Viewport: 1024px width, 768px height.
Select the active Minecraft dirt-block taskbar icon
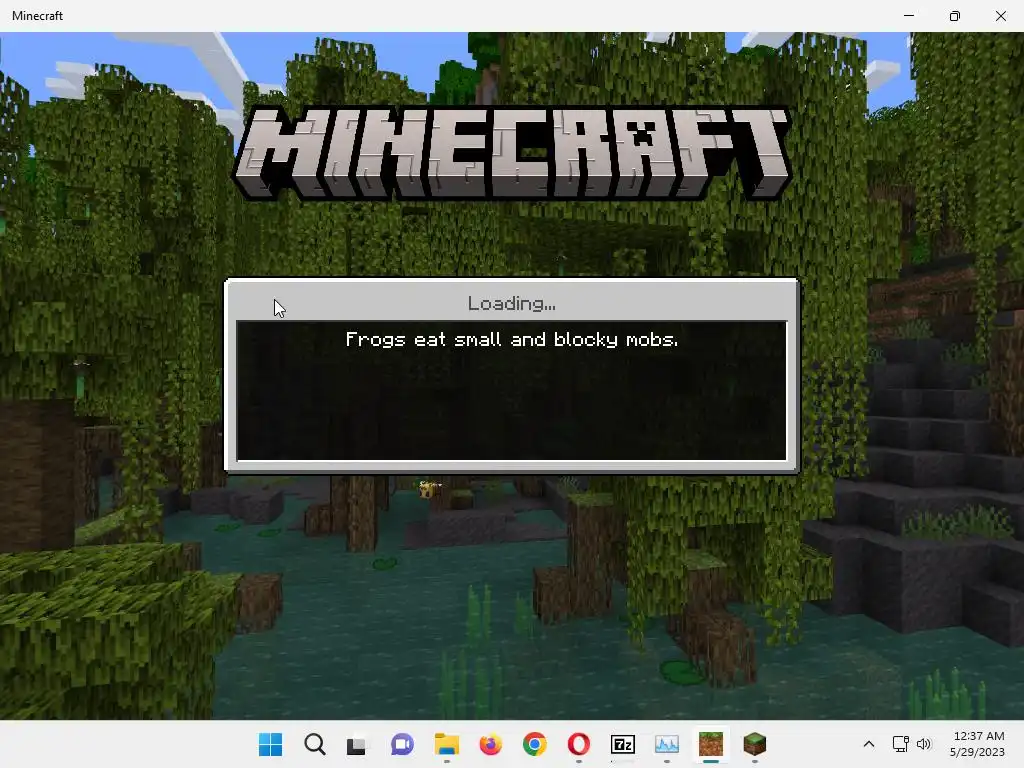[711, 744]
